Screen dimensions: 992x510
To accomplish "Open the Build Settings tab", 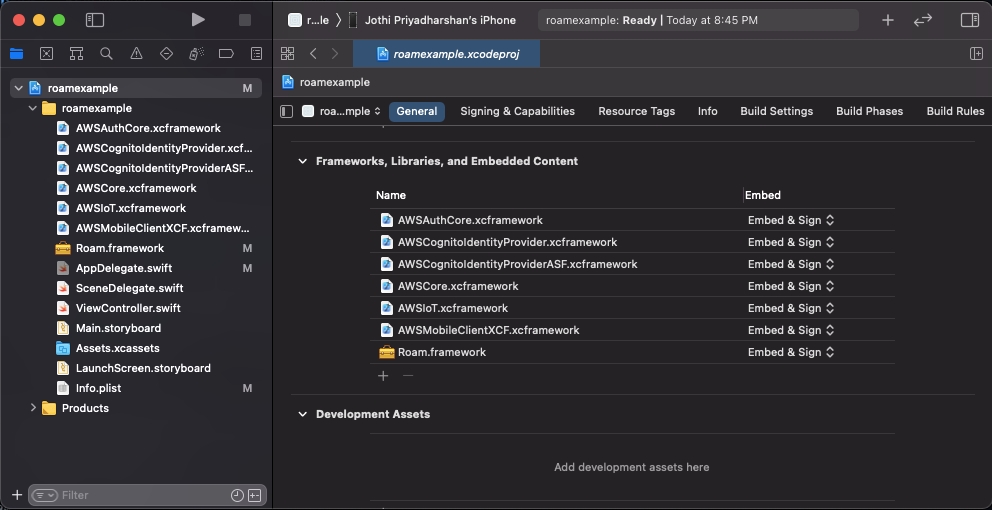I will tap(776, 111).
